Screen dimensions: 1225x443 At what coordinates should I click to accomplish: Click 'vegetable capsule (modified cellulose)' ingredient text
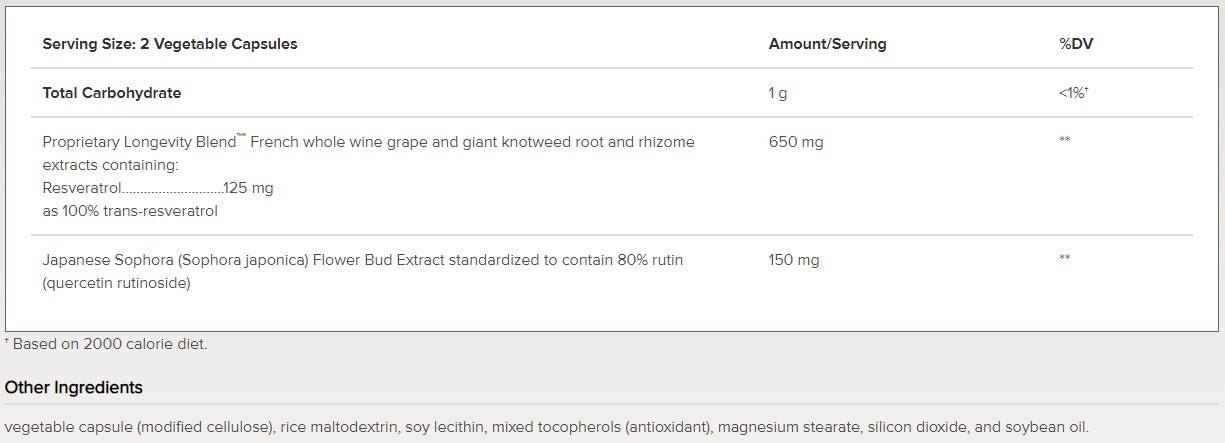coord(139,426)
